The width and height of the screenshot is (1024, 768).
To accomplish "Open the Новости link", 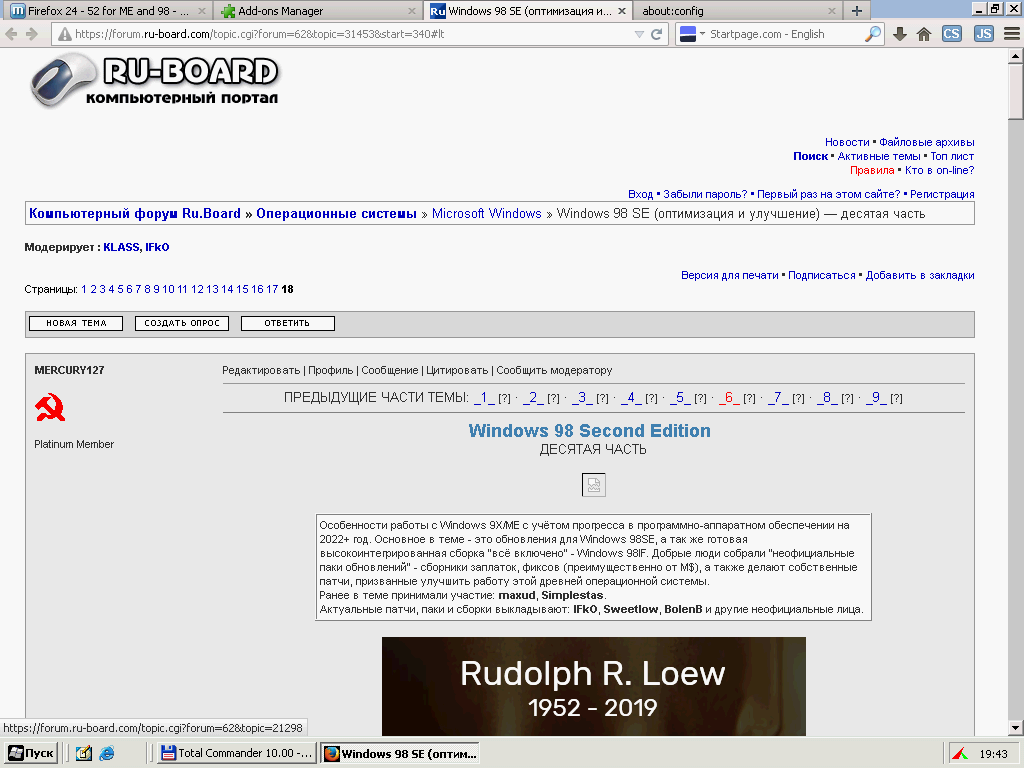I will tap(847, 142).
